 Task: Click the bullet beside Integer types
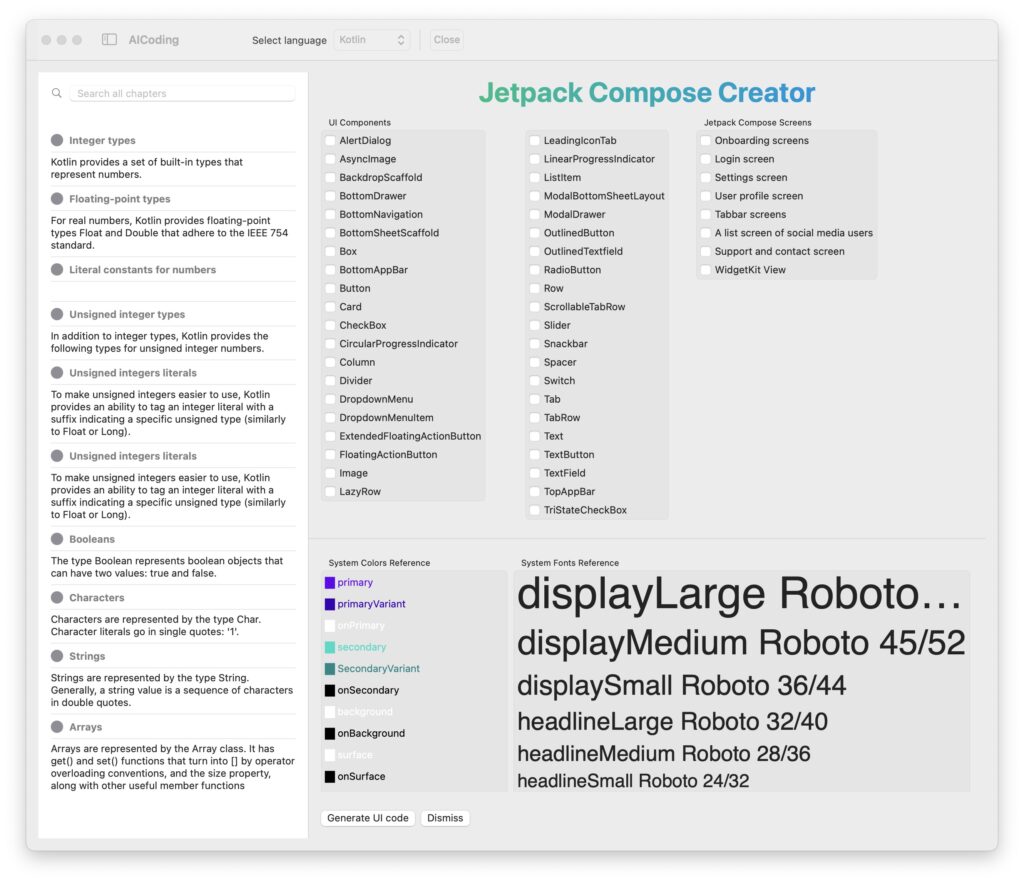tap(57, 140)
